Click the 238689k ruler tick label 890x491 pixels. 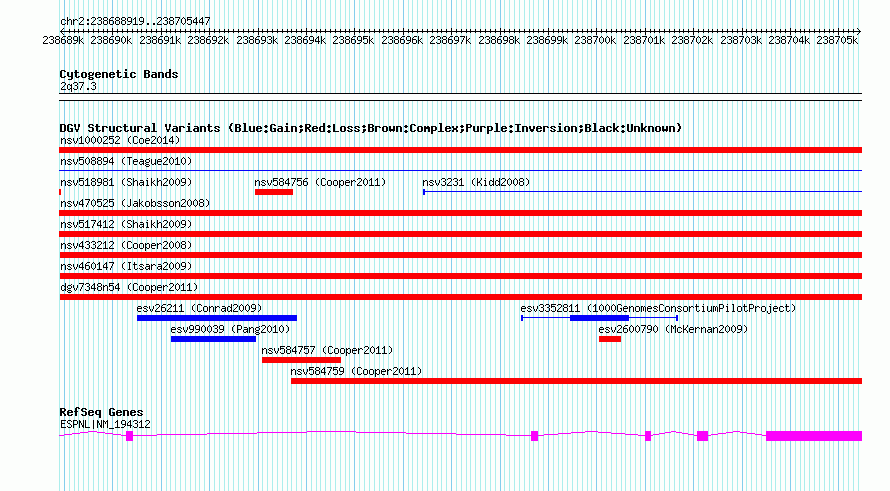click(63, 40)
